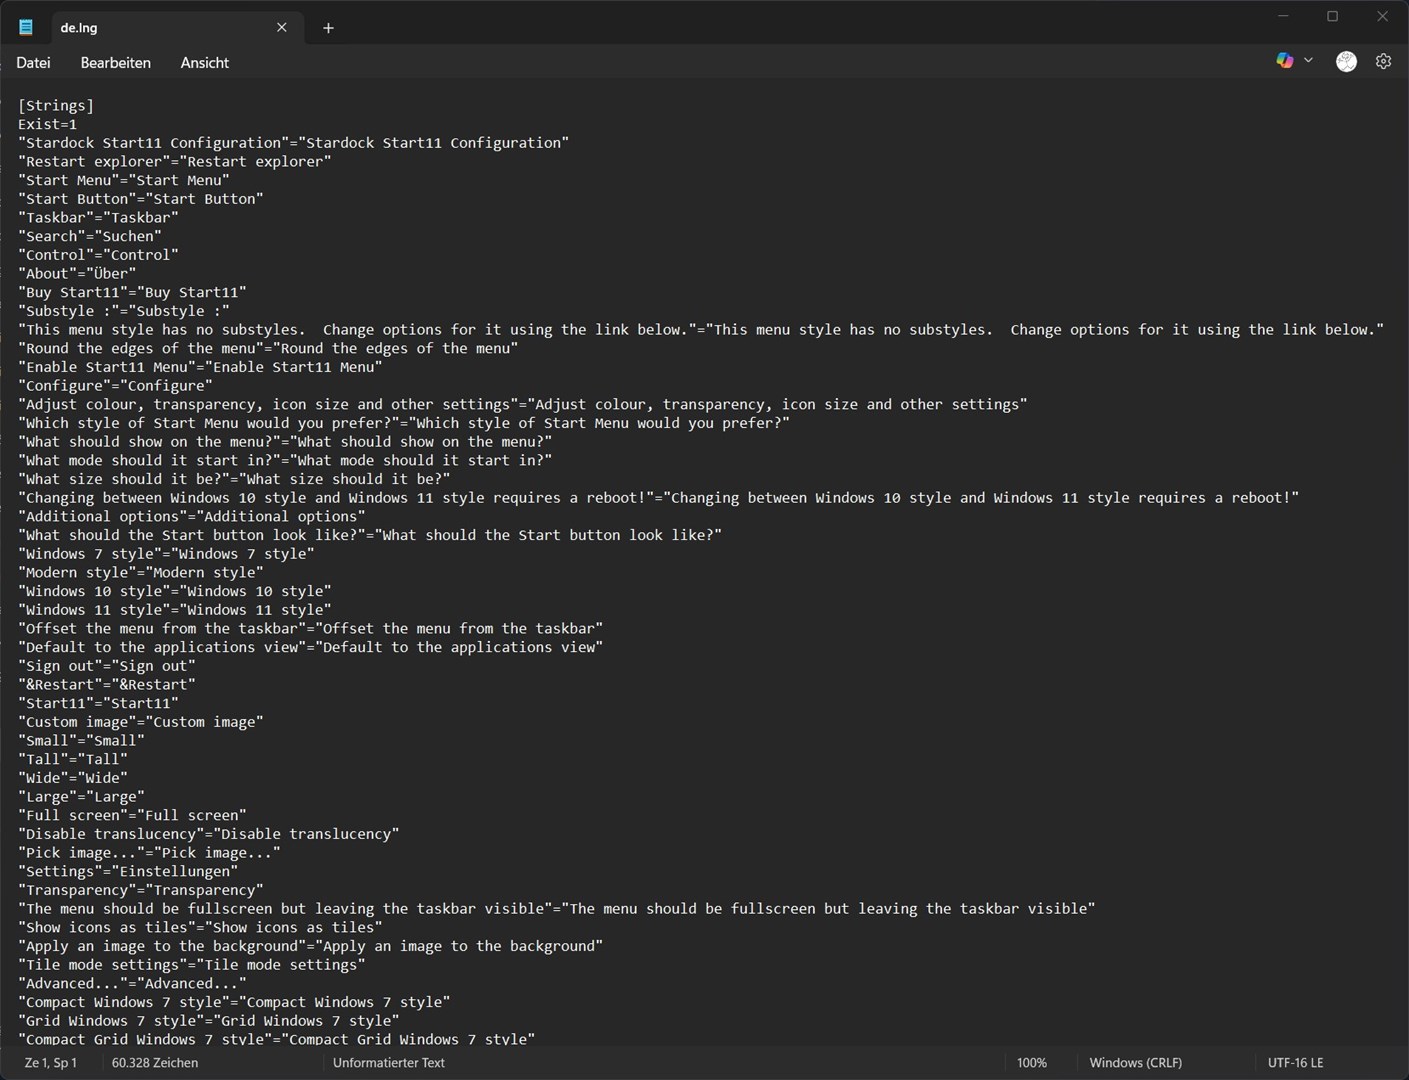Minimize the Notepad window
Image resolution: width=1409 pixels, height=1080 pixels.
tap(1283, 16)
